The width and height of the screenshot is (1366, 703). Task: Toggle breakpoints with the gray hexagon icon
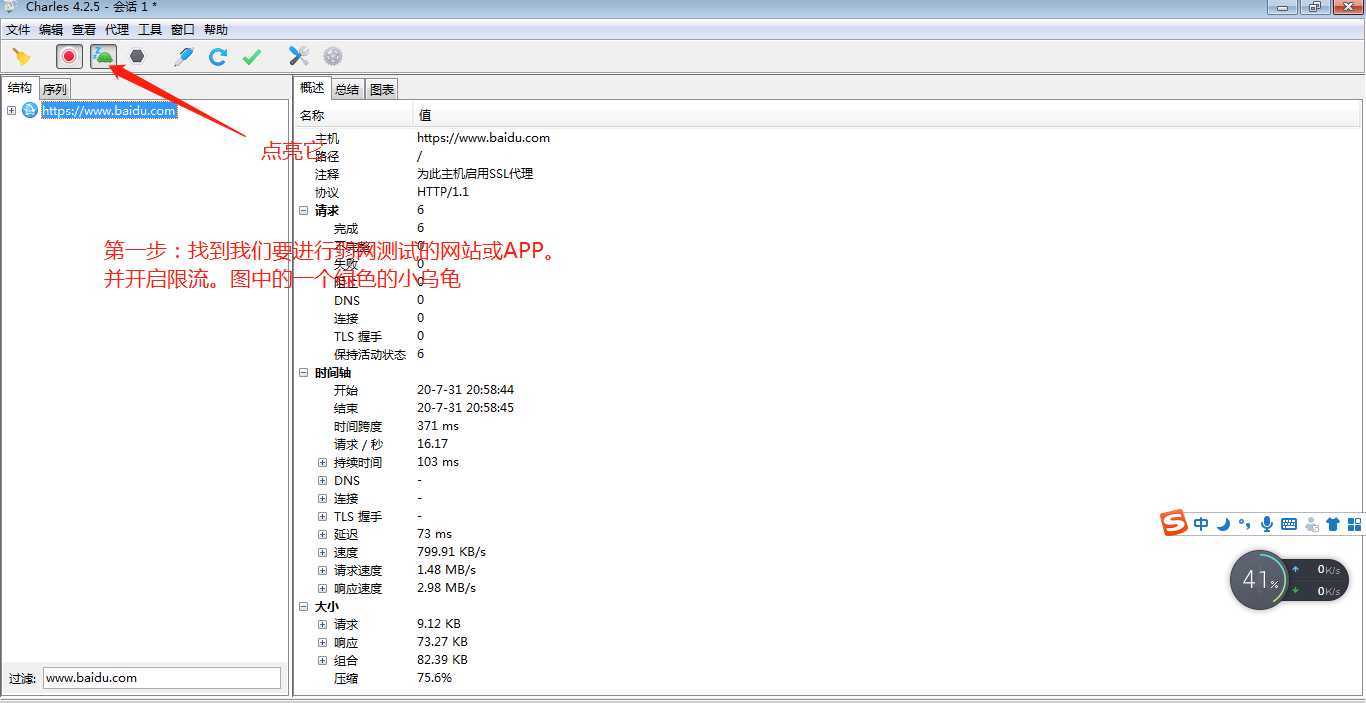(137, 57)
